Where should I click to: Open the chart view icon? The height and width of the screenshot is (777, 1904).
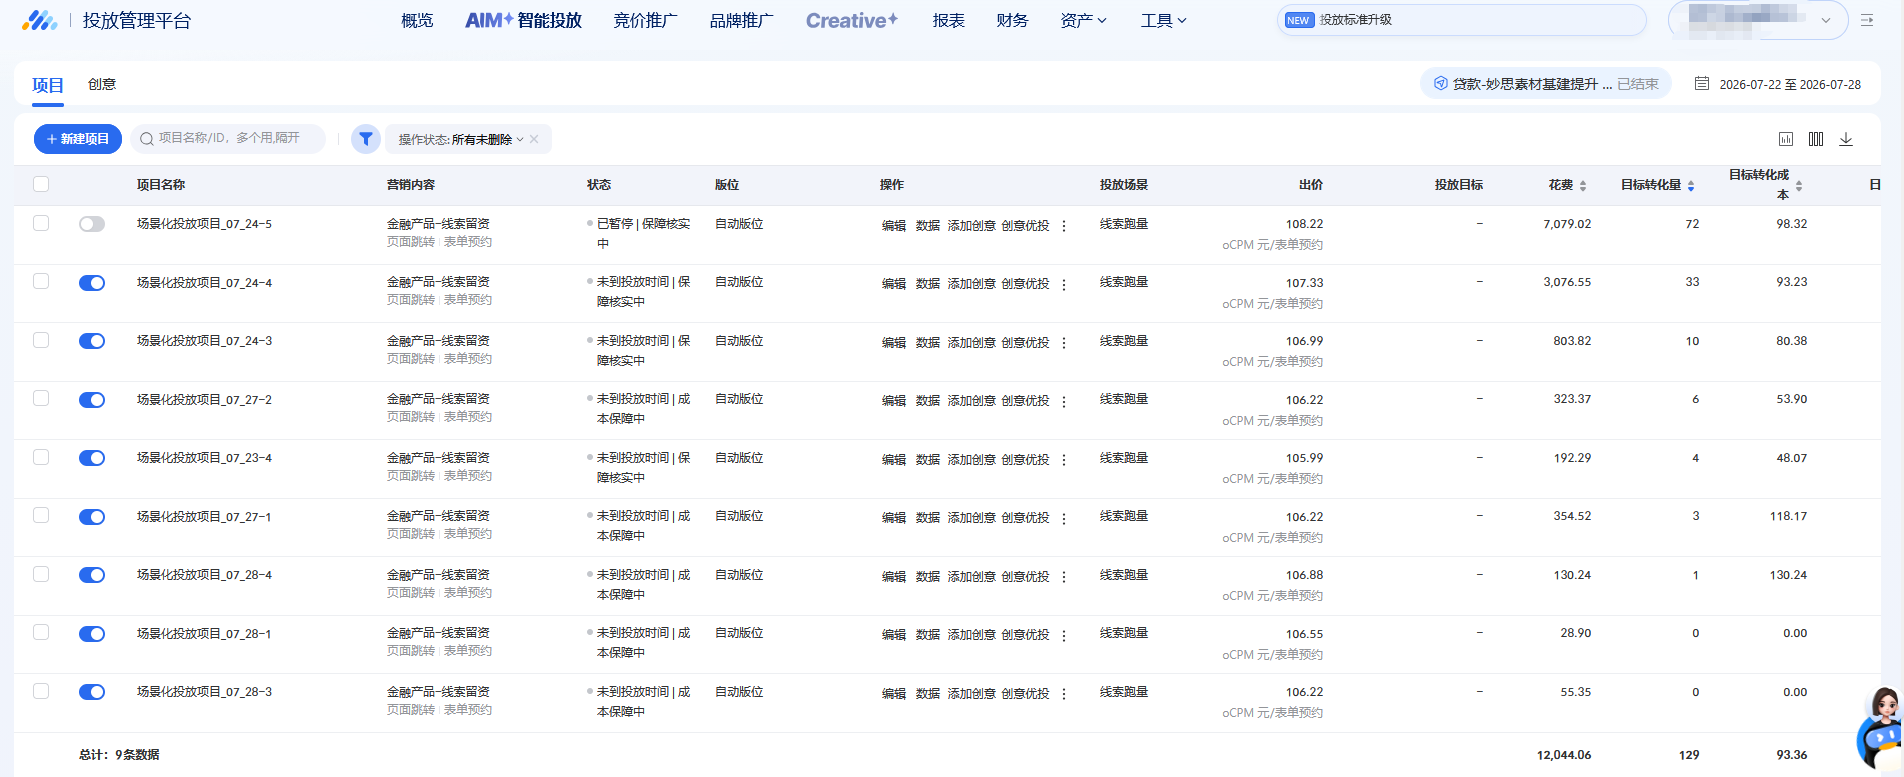1786,139
